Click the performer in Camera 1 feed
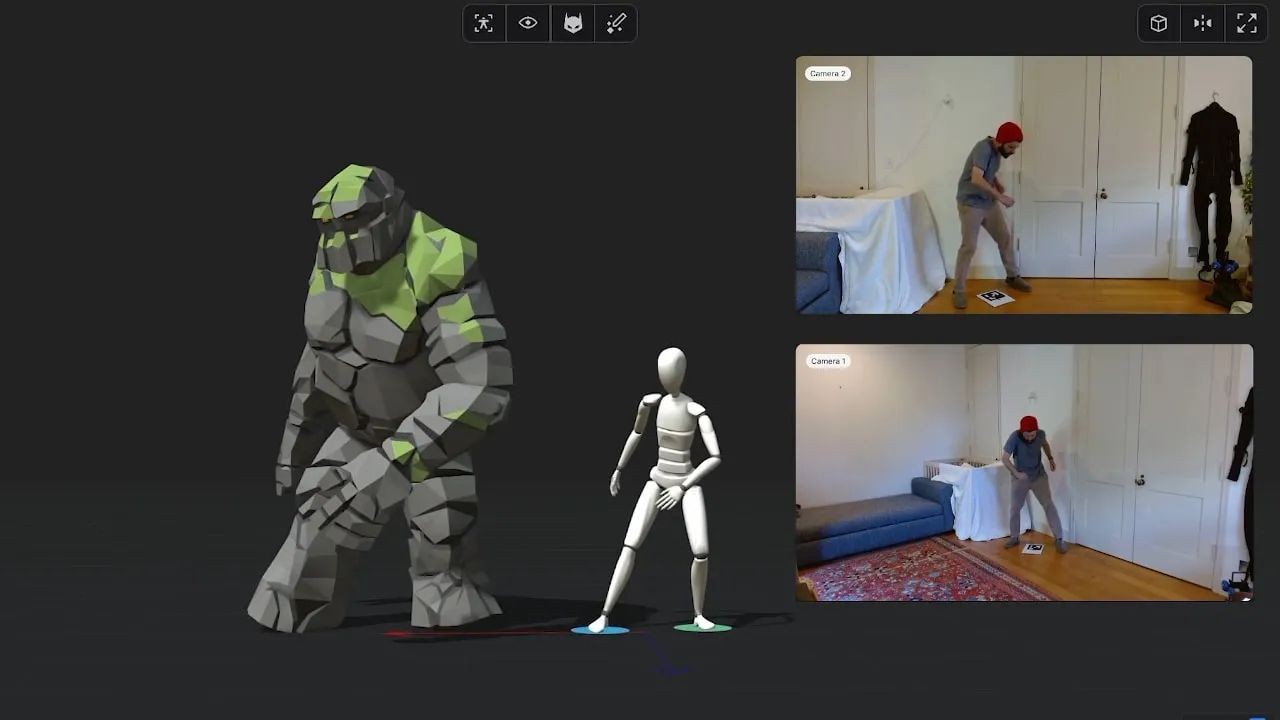 [1030, 480]
